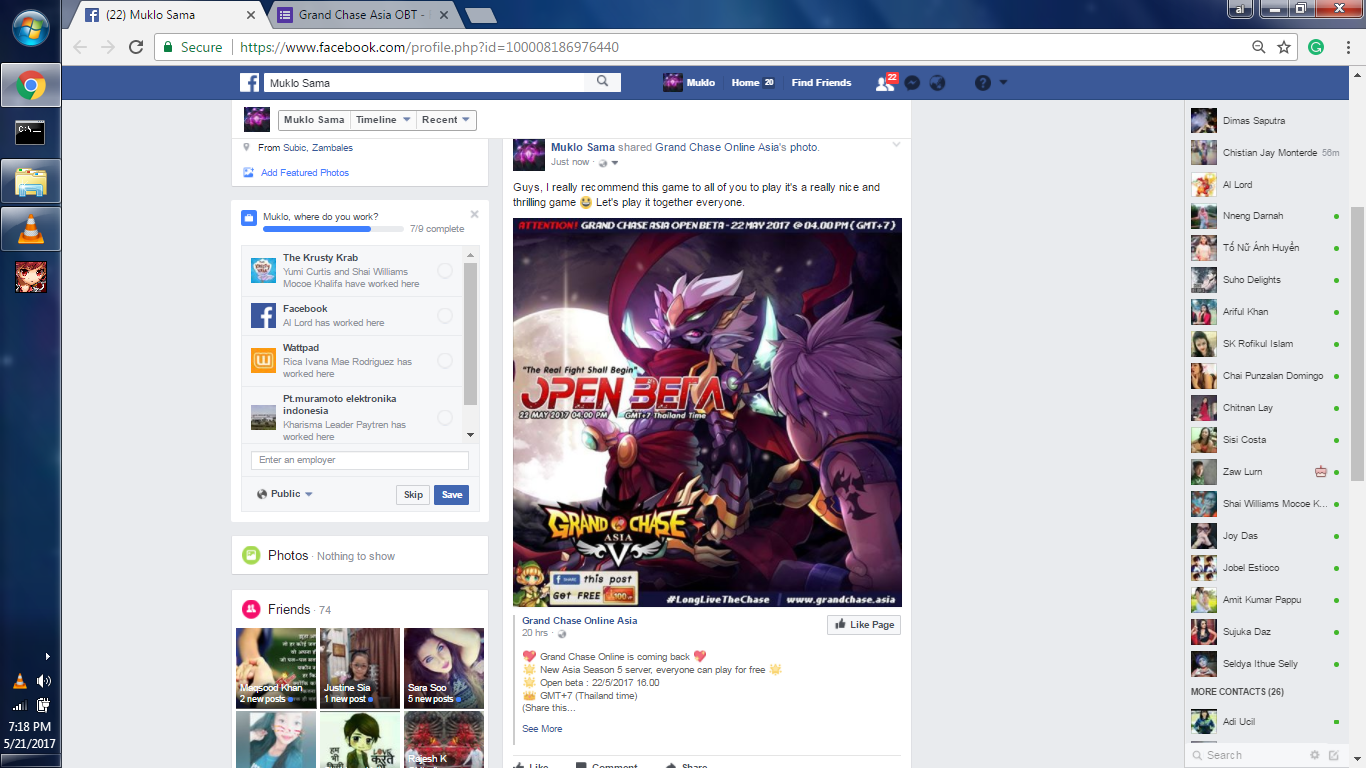
Task: Open the Subic, Zambales link
Action: coord(318,148)
